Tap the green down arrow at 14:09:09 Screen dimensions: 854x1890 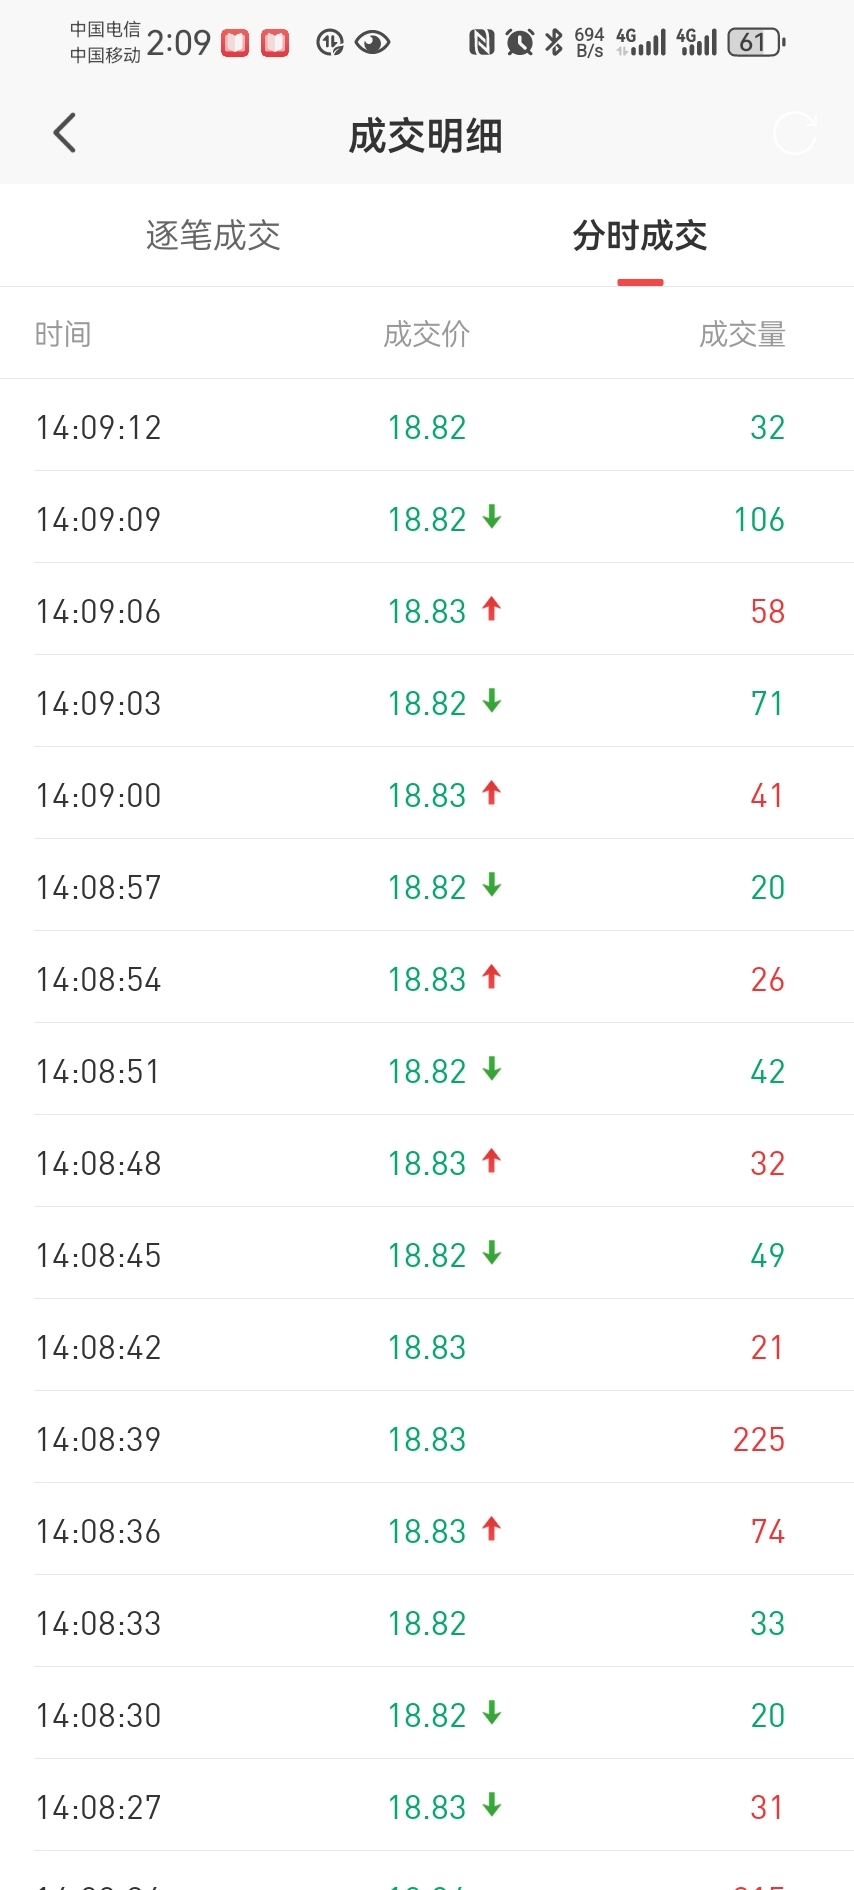pyautogui.click(x=491, y=517)
